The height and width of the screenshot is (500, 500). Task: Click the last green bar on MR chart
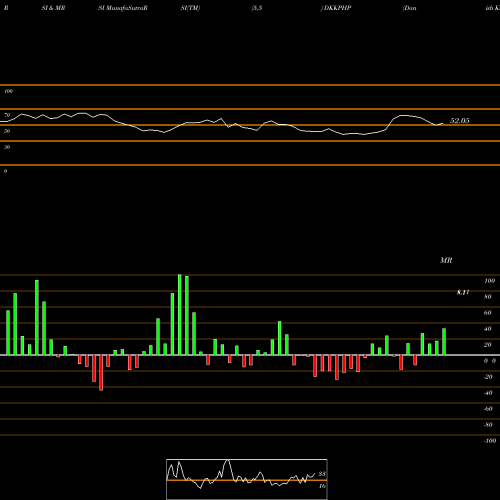pyautogui.click(x=444, y=342)
